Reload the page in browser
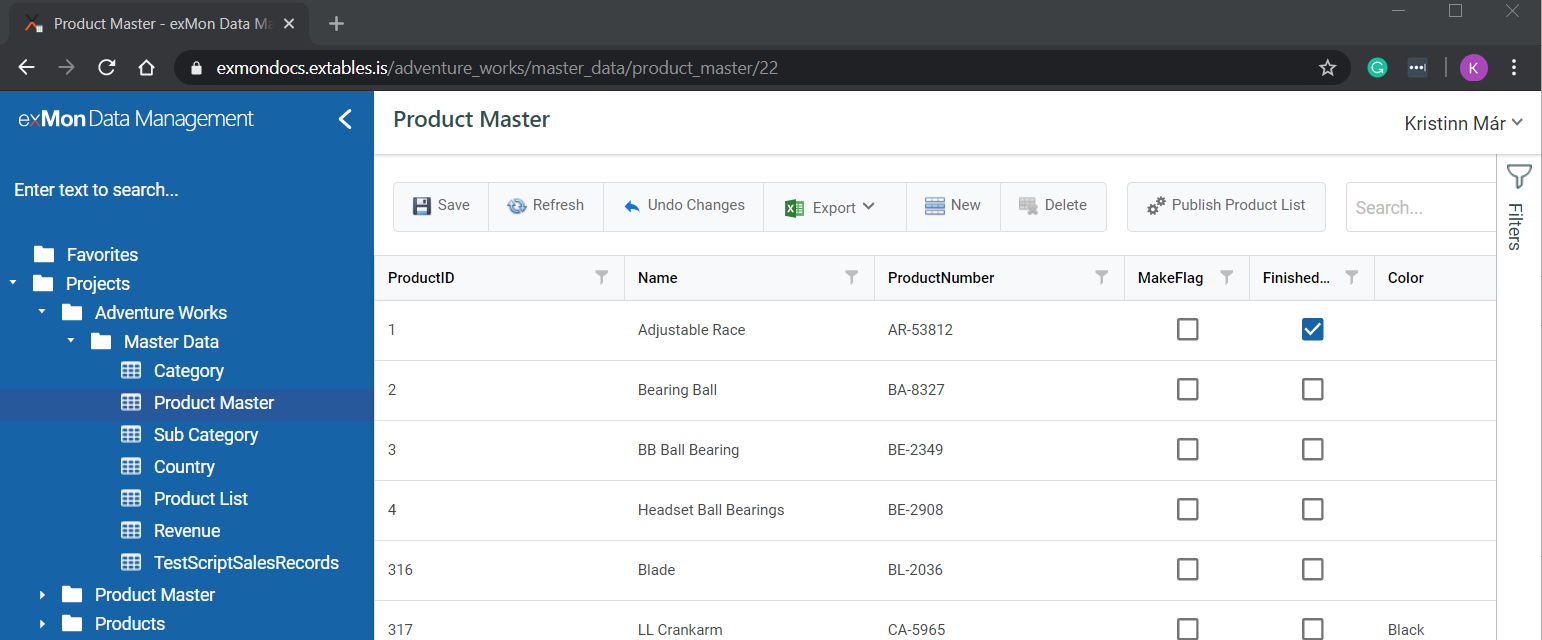This screenshot has height=640, width=1542. (x=106, y=67)
